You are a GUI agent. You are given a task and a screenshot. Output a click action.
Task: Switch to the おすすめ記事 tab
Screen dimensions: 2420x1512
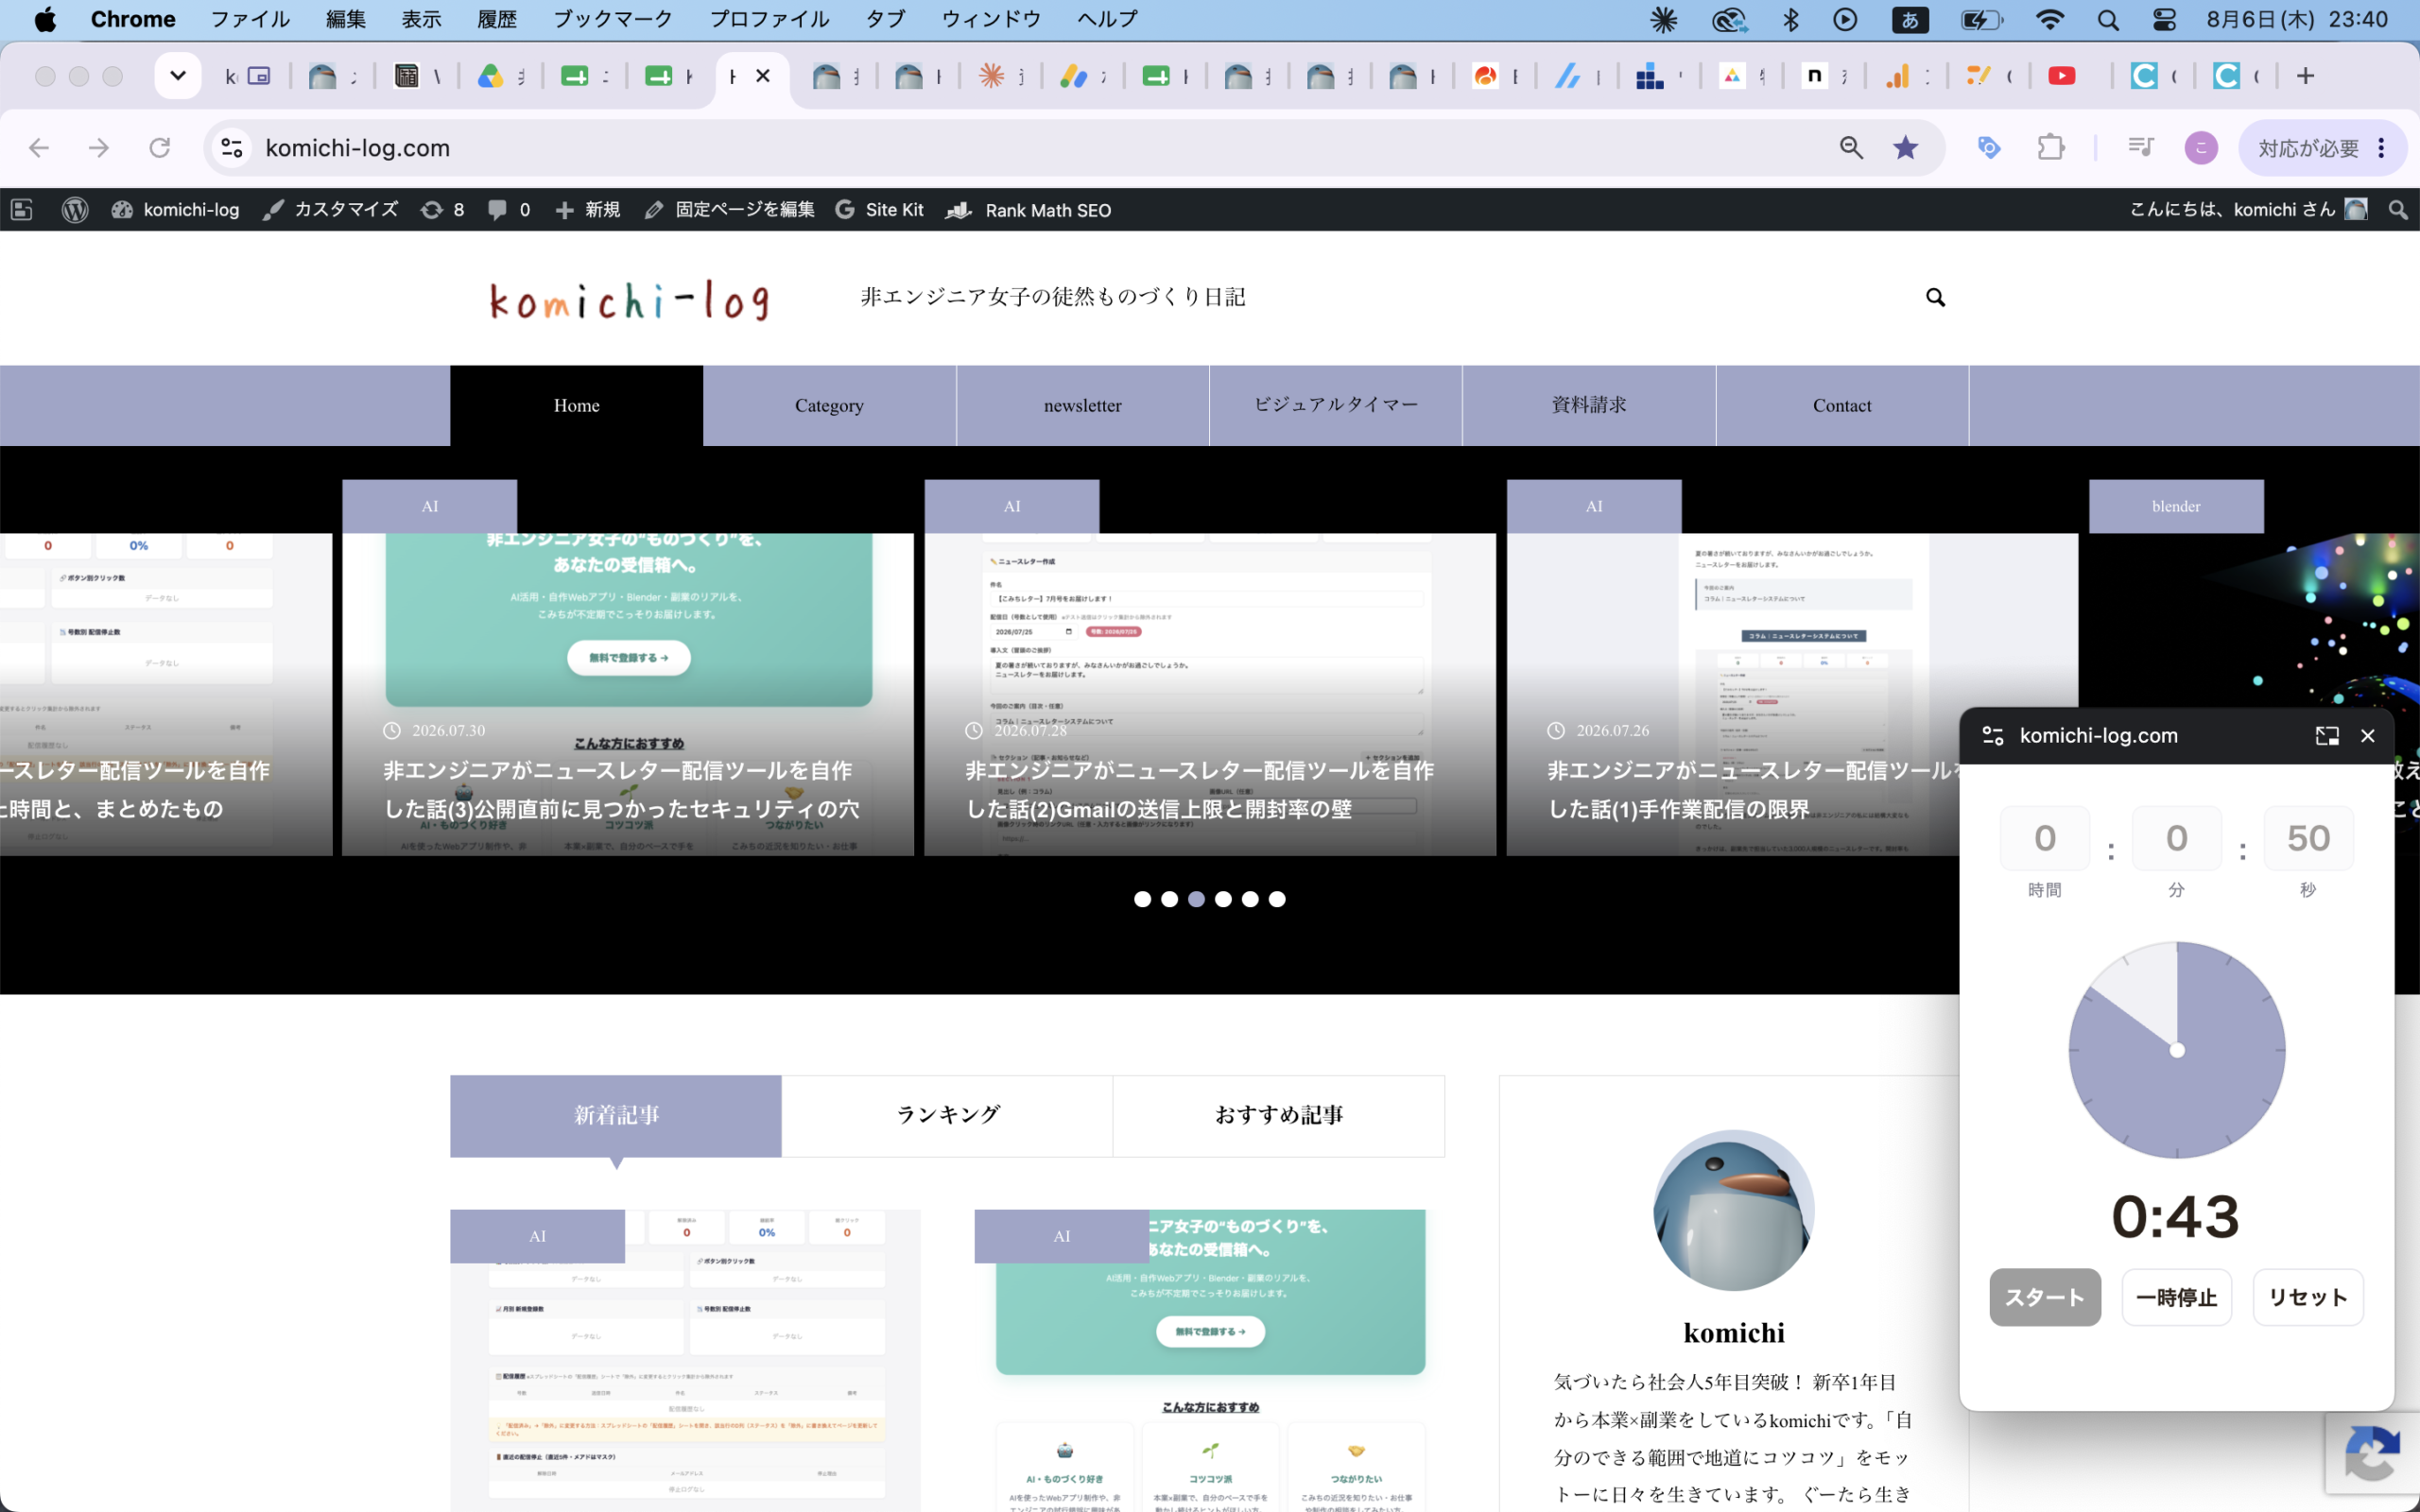tap(1279, 1116)
